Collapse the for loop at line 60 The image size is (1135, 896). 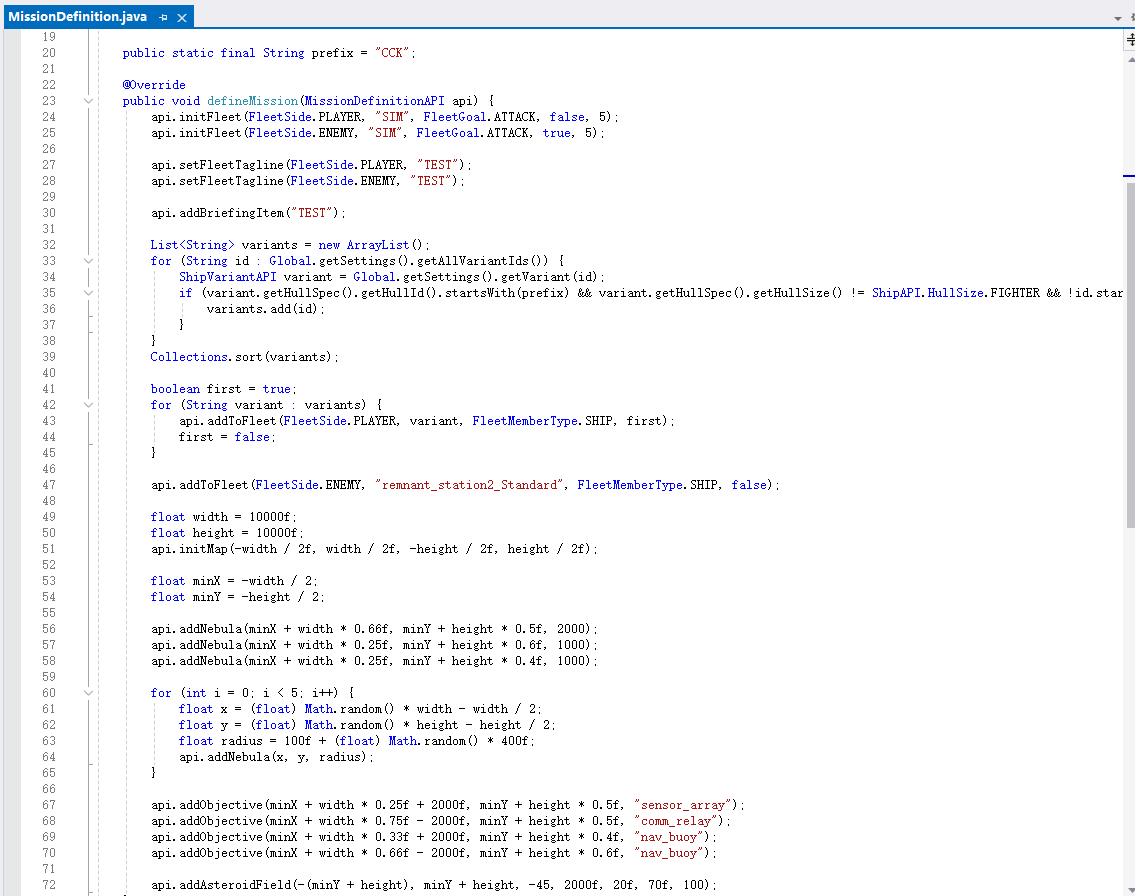(x=88, y=693)
